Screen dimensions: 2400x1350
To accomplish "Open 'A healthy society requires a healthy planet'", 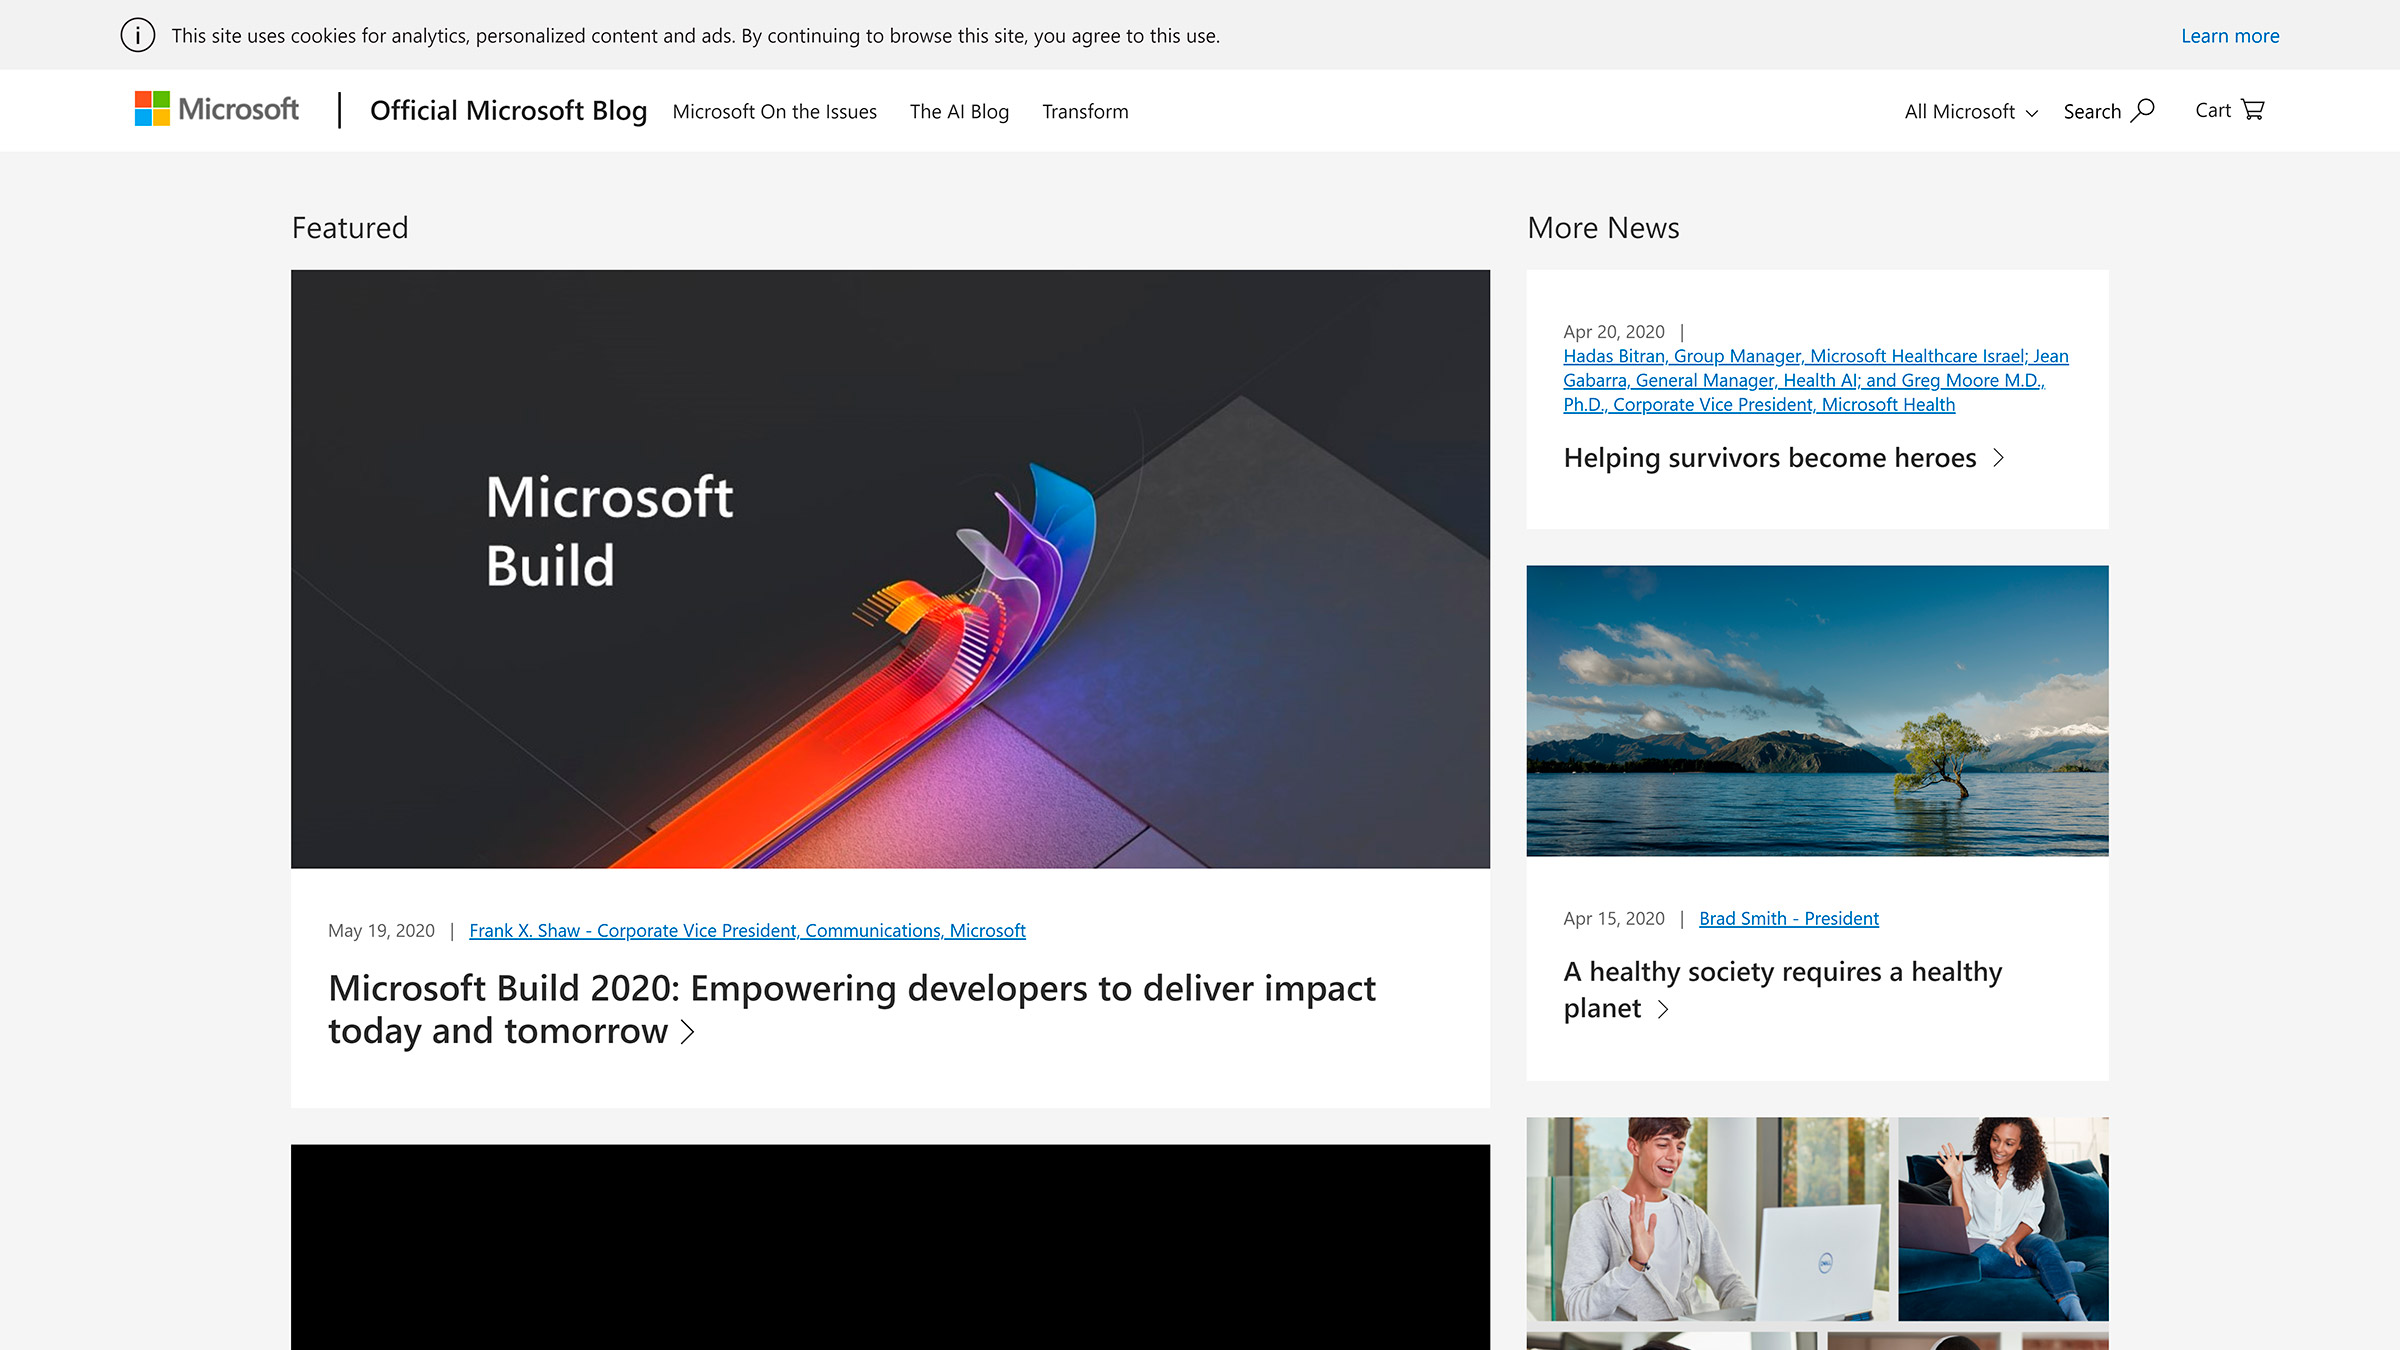I will [1782, 990].
